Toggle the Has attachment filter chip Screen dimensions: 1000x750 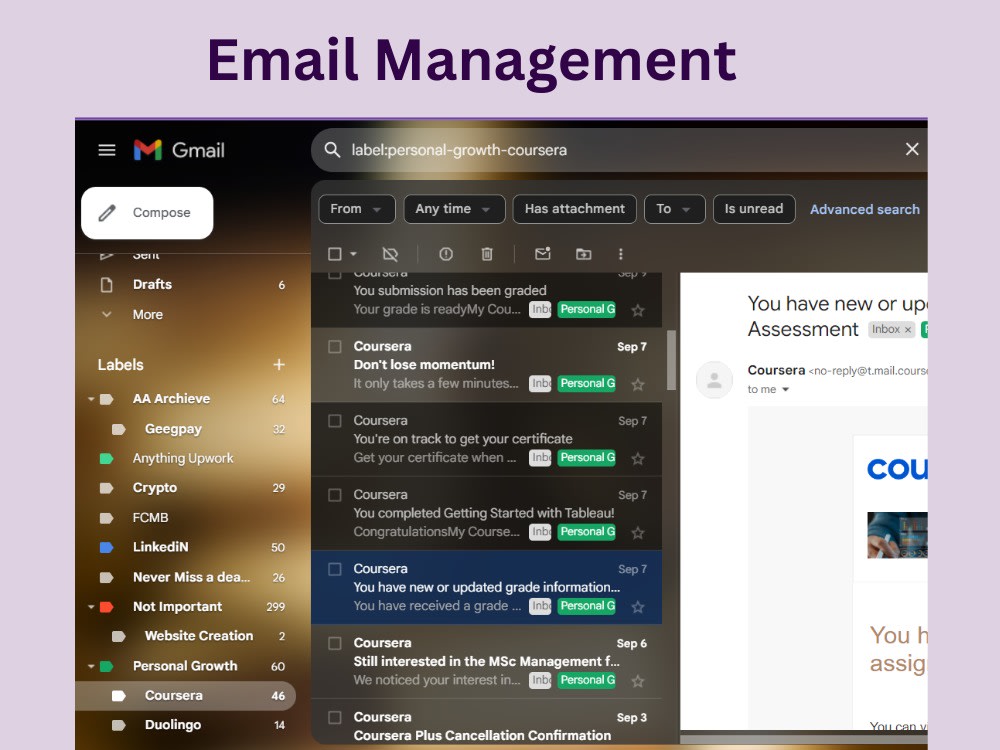[x=575, y=209]
